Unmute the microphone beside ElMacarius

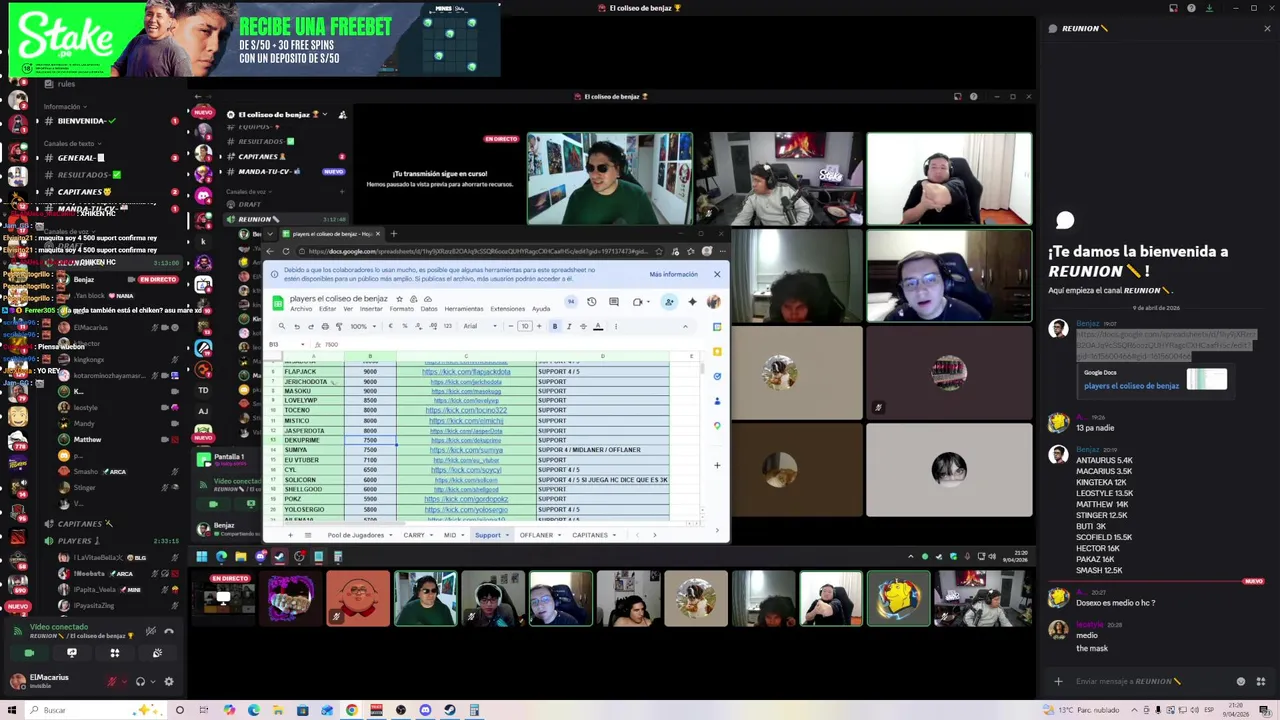click(112, 682)
